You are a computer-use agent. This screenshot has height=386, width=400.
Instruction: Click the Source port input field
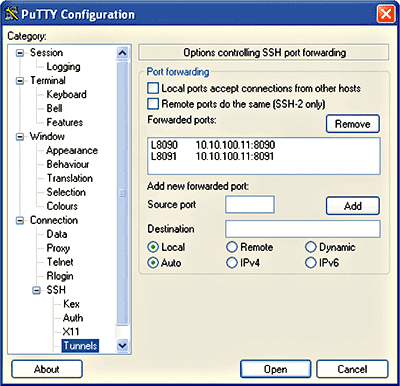click(250, 204)
